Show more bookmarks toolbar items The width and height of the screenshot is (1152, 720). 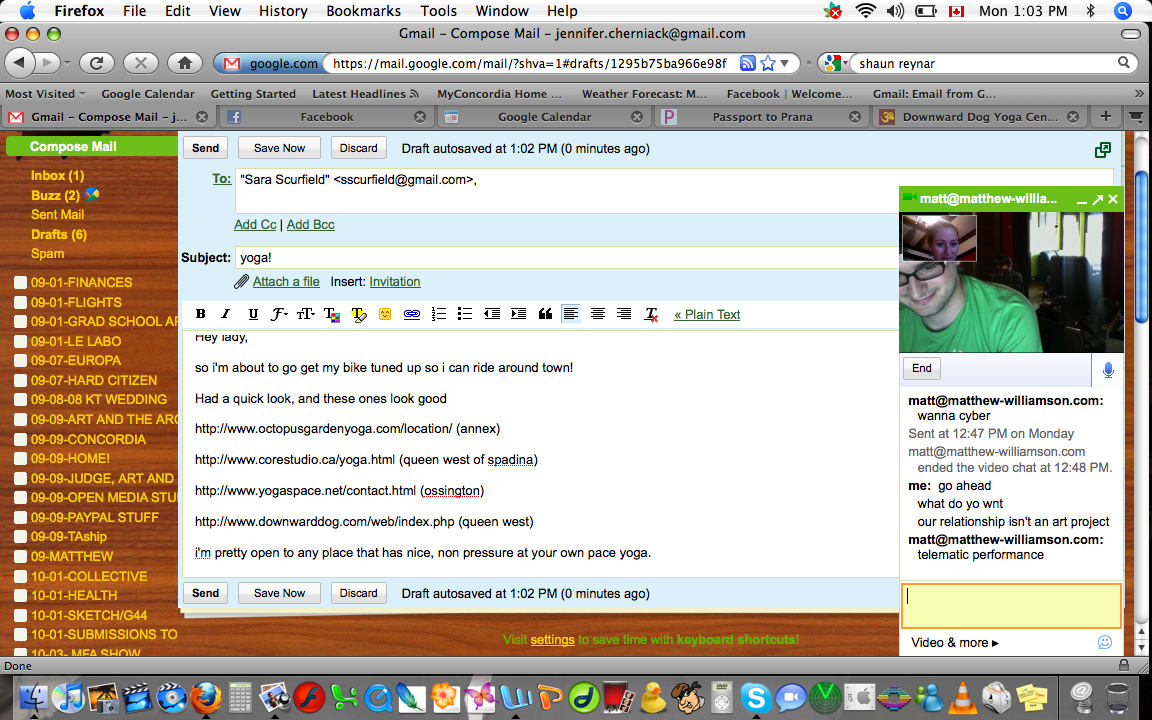(1139, 94)
